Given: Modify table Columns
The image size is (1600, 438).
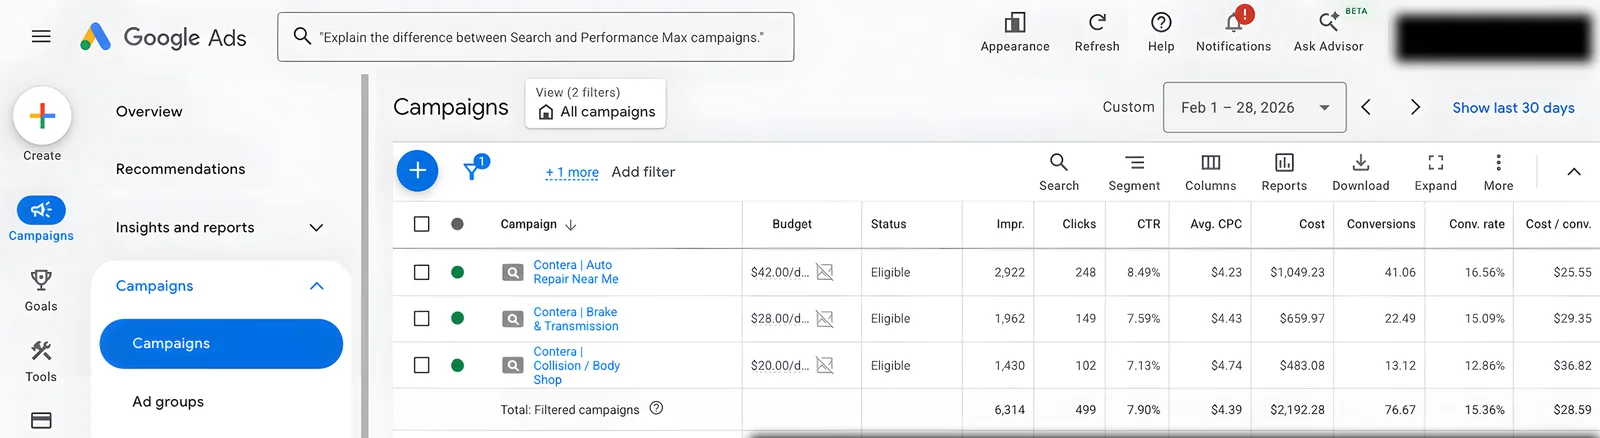Looking at the screenshot, I should click(1210, 172).
